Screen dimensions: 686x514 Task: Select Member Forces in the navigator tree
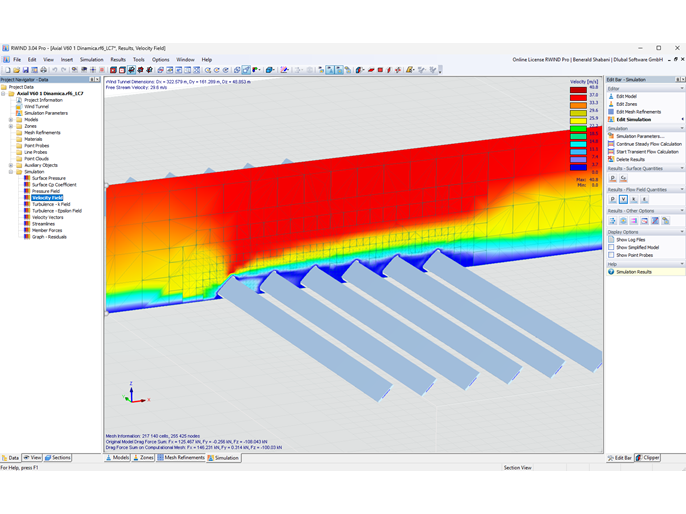47,230
